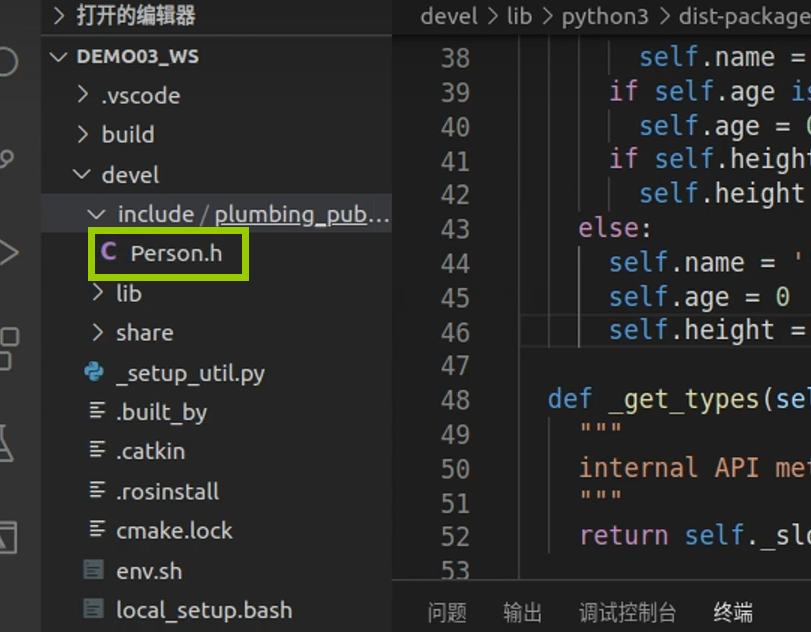
Task: Switch to the 终端 panel tab
Action: 733,612
